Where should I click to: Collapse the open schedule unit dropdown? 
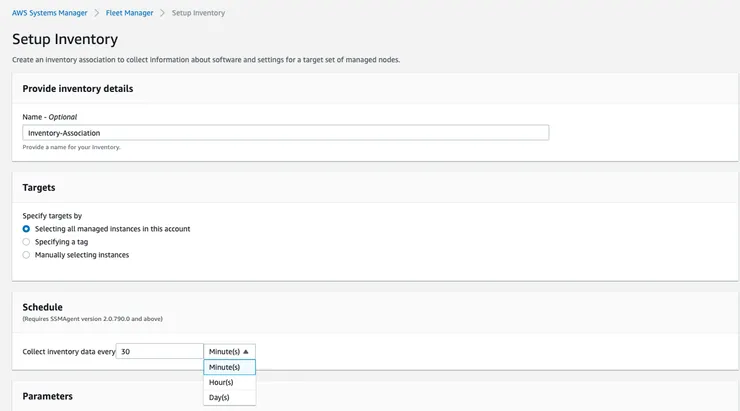(229, 352)
